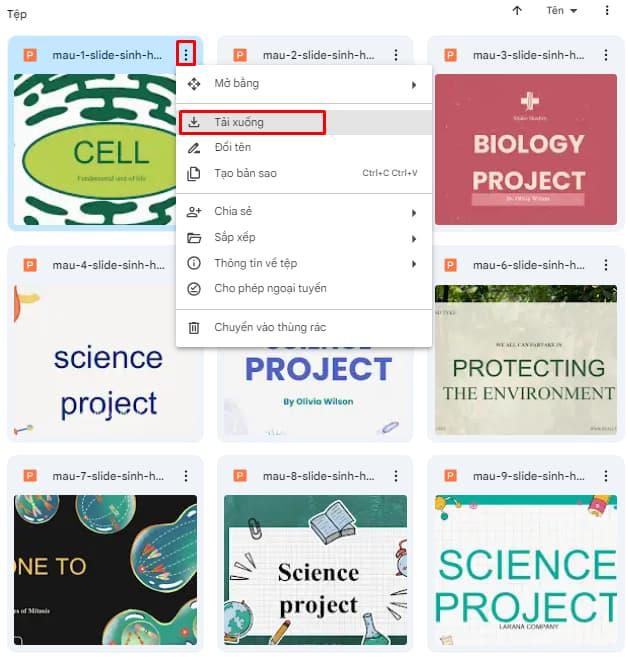The image size is (628, 658).
Task: Open the list header three-dot menu
Action: click(606, 11)
